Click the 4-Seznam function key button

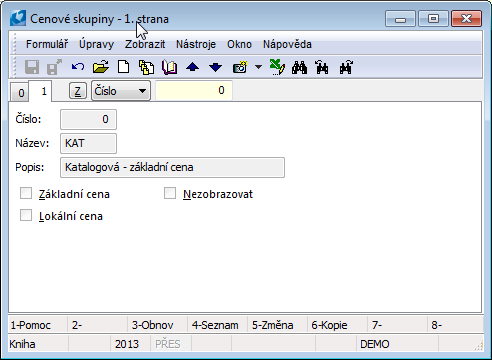click(x=217, y=325)
